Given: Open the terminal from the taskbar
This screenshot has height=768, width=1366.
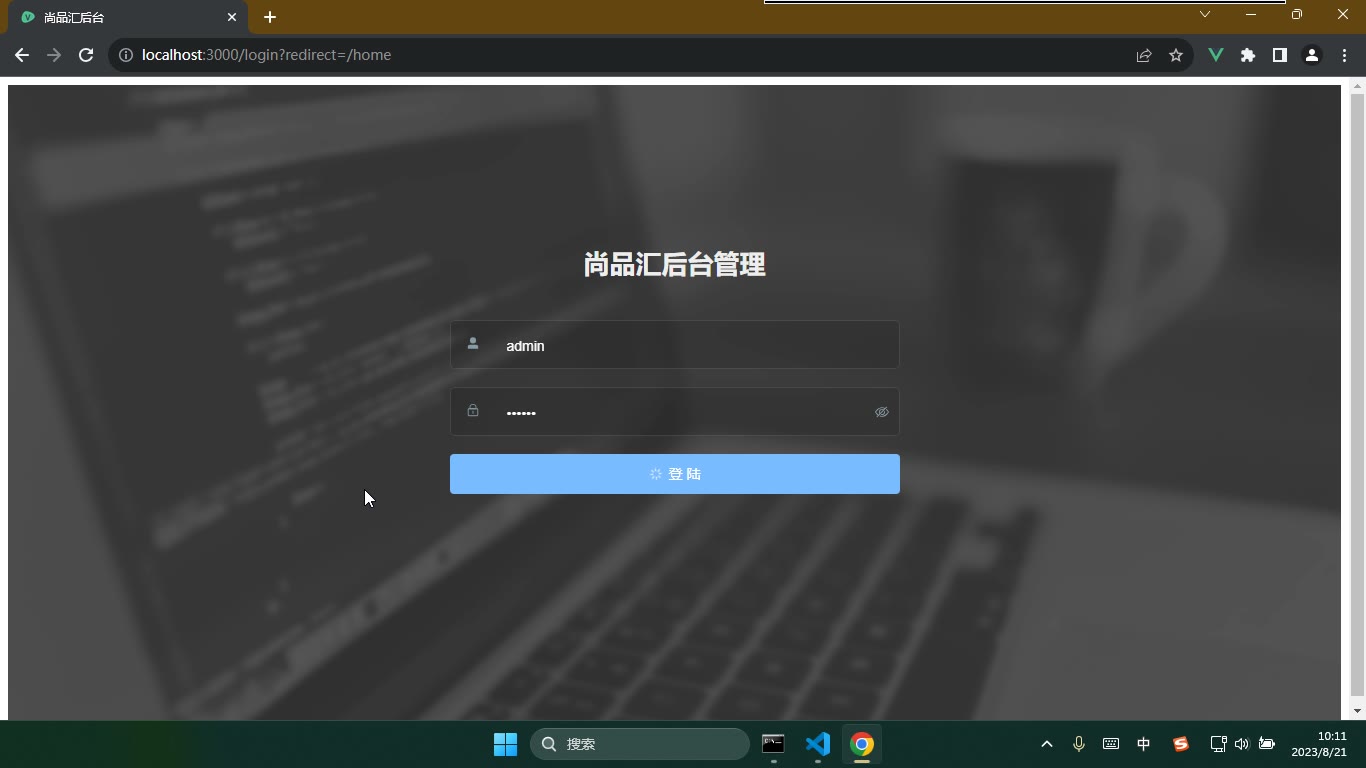Looking at the screenshot, I should (x=773, y=744).
